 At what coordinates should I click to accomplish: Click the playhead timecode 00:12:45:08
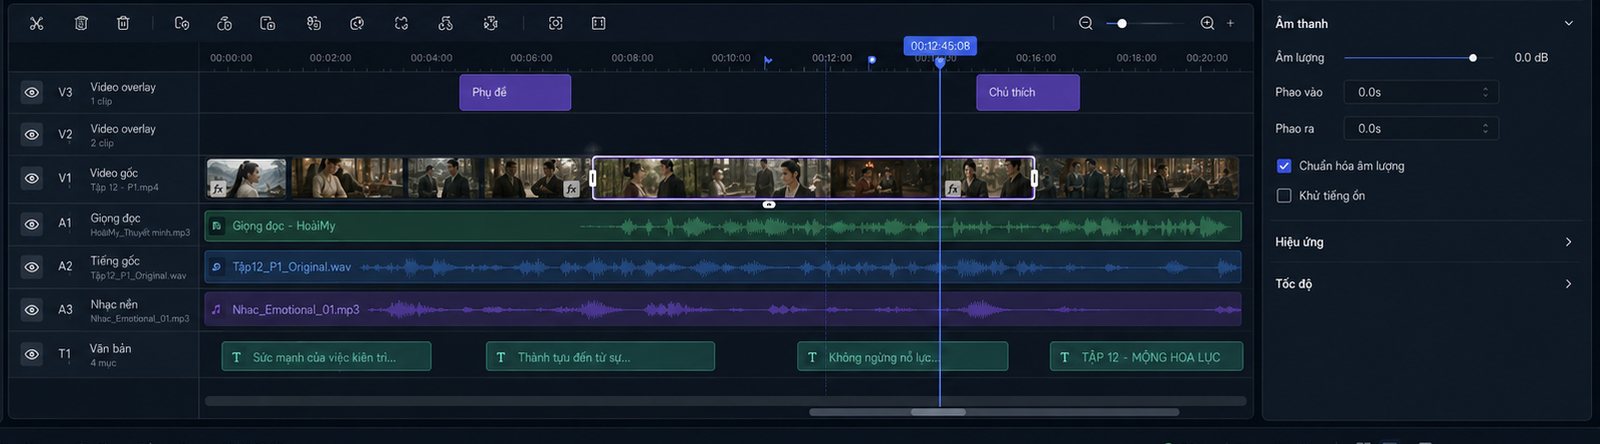[940, 46]
